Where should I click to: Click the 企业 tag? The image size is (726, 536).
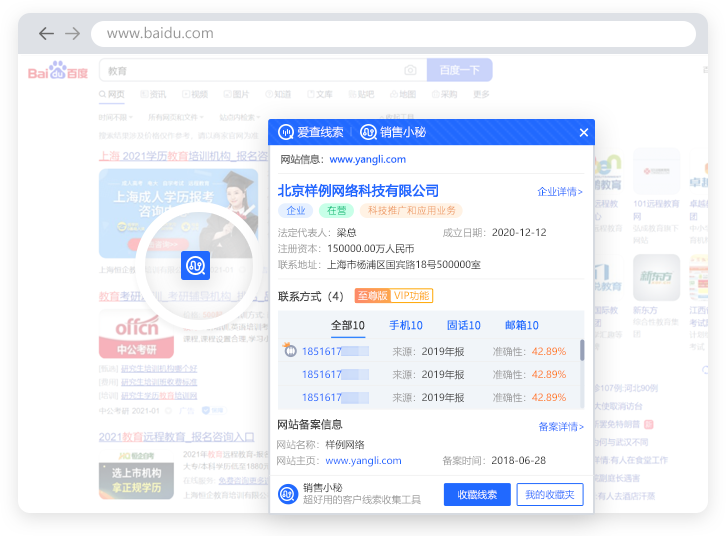point(295,211)
